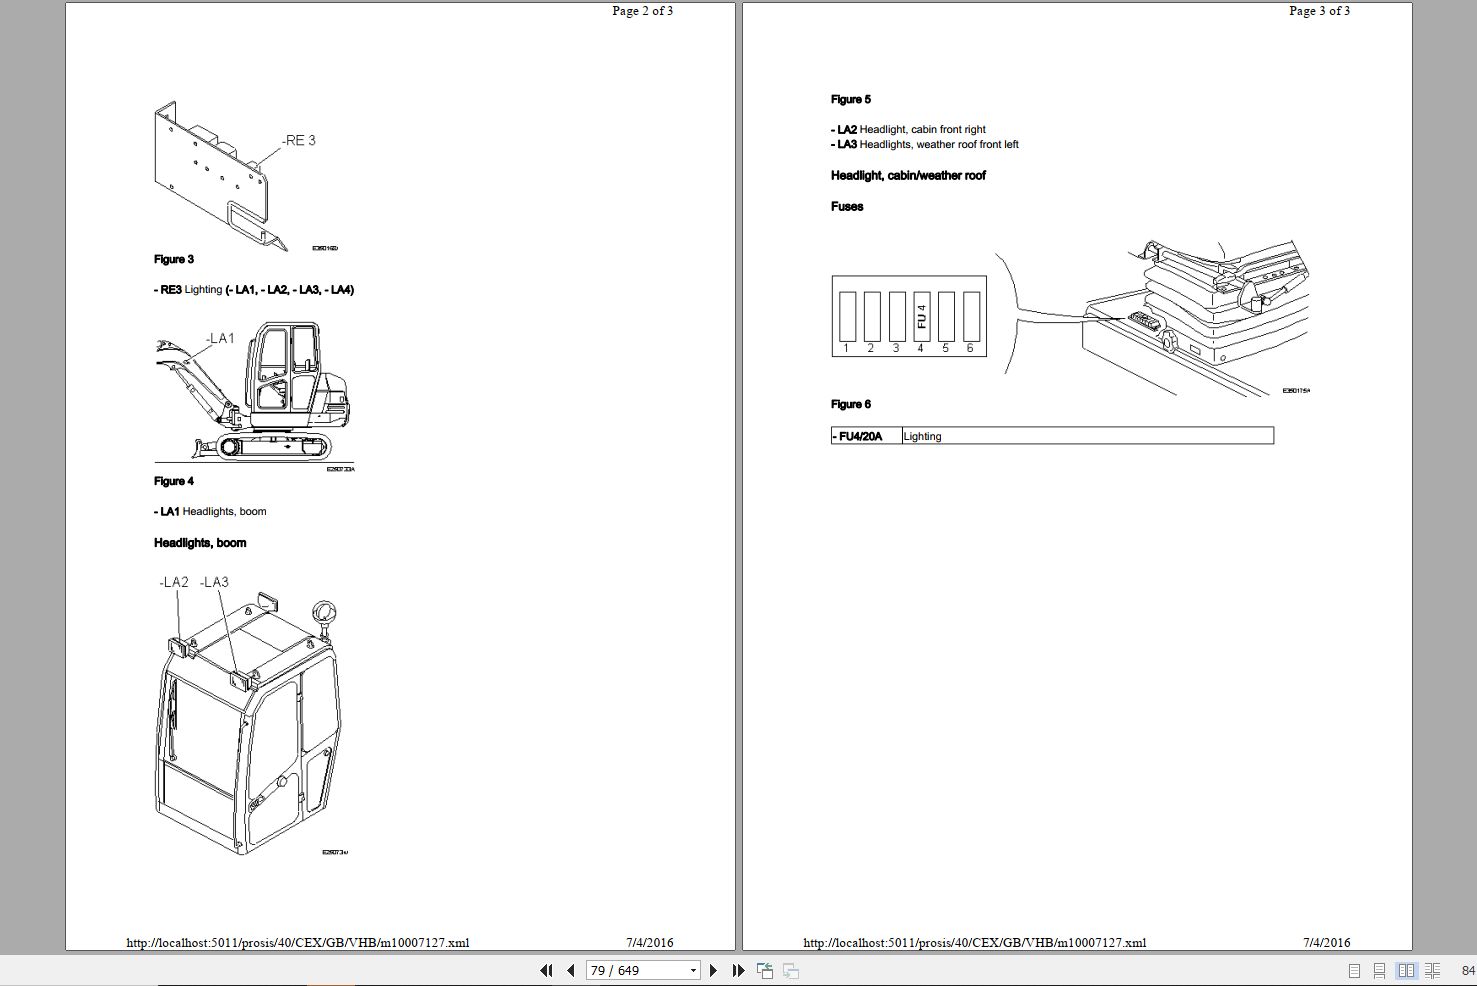Select the two-page side-by-side view

pos(1406,970)
